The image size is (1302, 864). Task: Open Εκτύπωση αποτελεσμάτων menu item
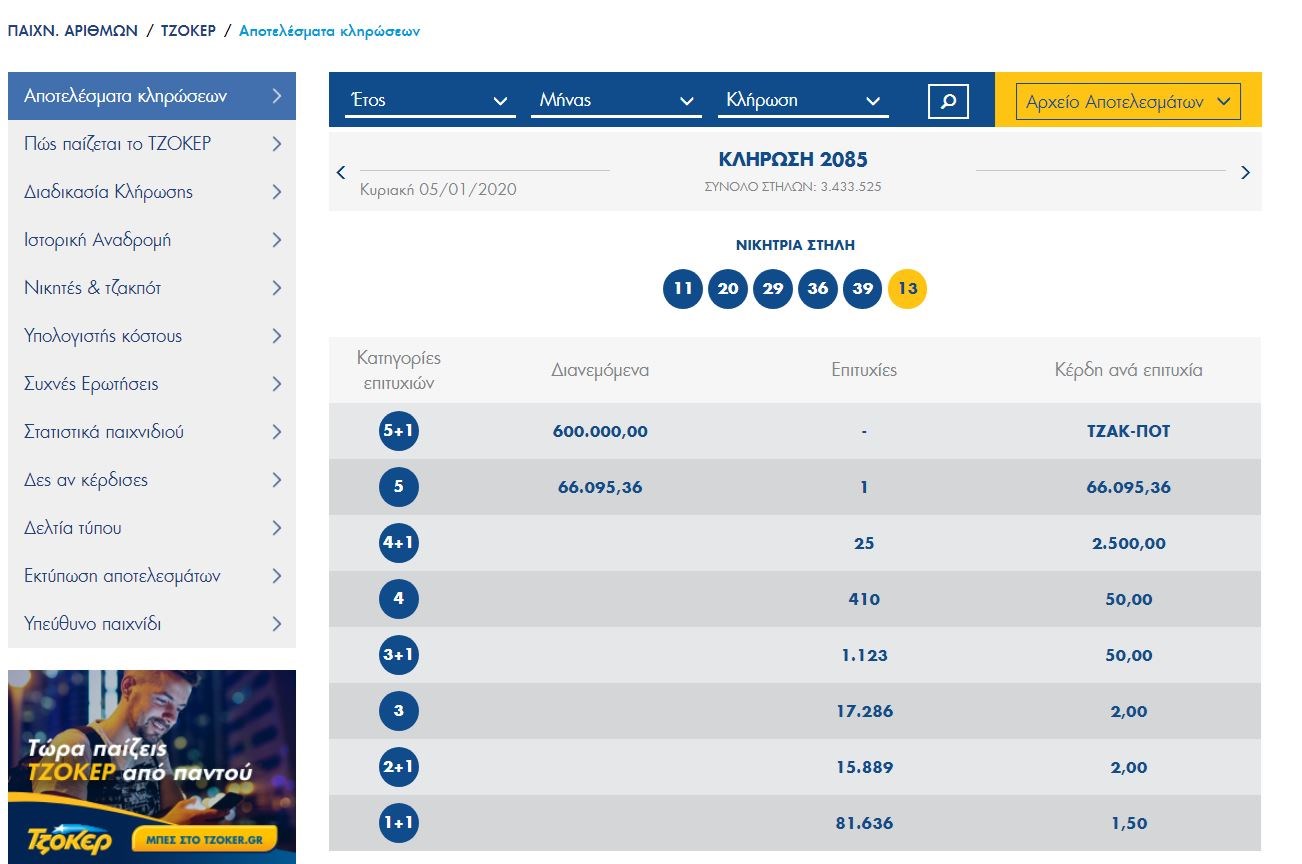coord(152,576)
